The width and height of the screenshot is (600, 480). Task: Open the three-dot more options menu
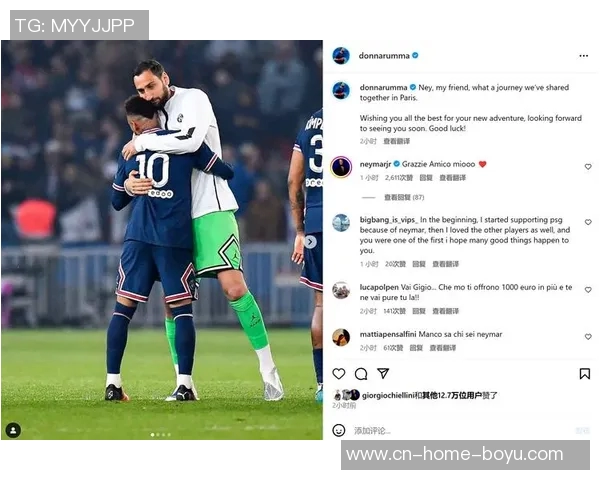point(583,56)
